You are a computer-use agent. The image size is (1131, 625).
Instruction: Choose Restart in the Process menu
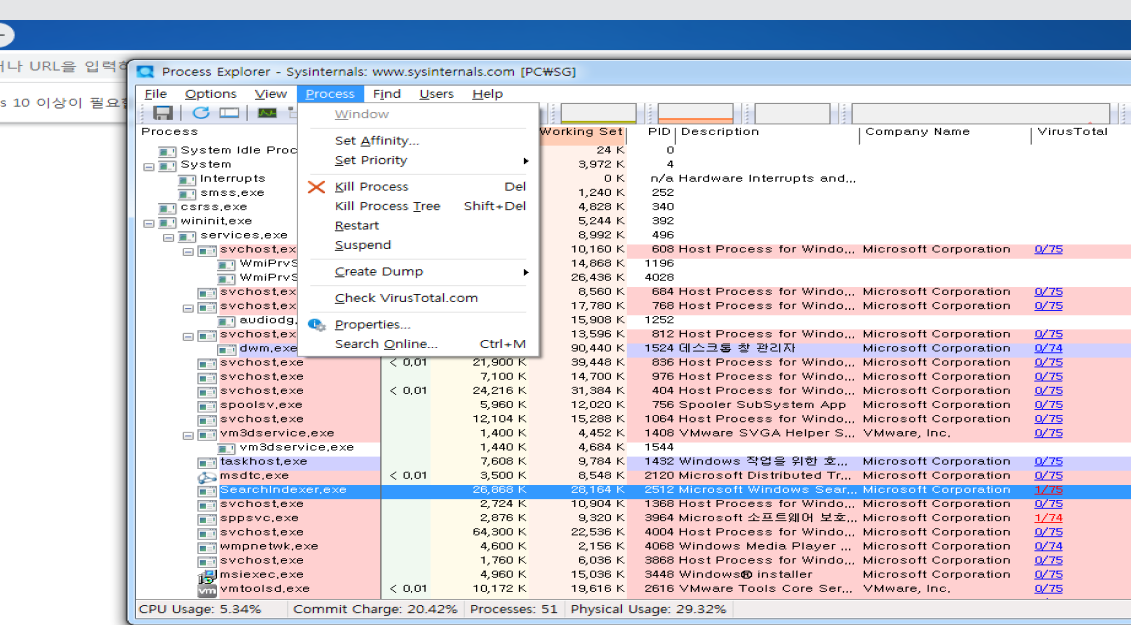418,225
